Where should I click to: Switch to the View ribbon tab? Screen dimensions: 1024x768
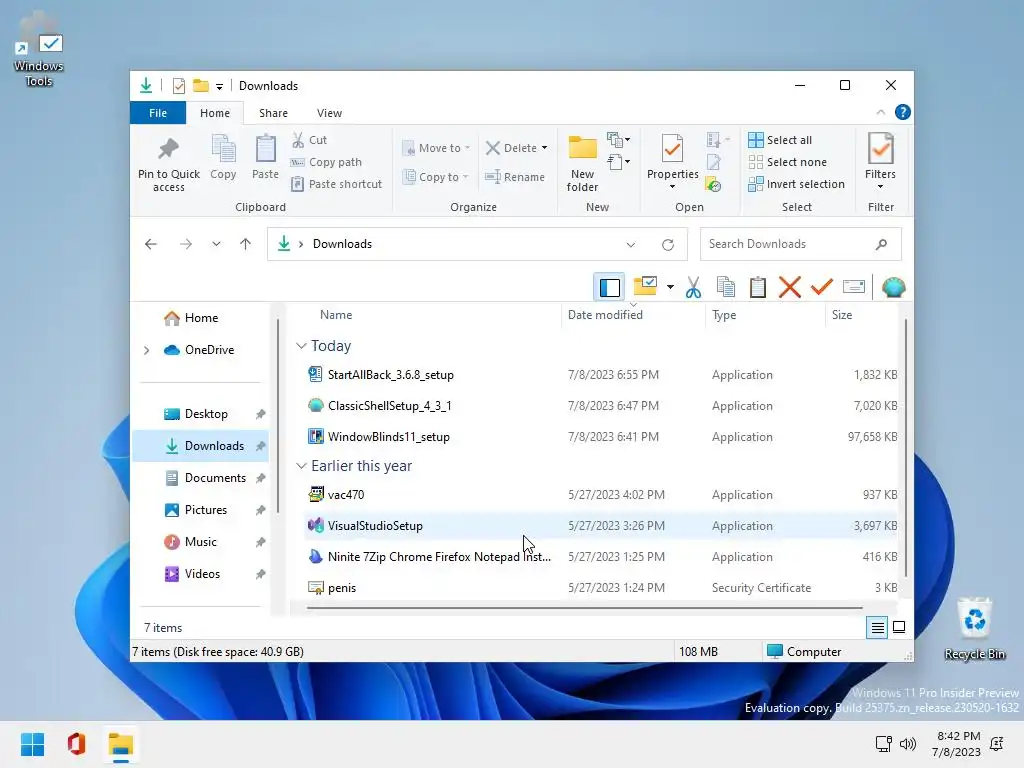click(329, 113)
